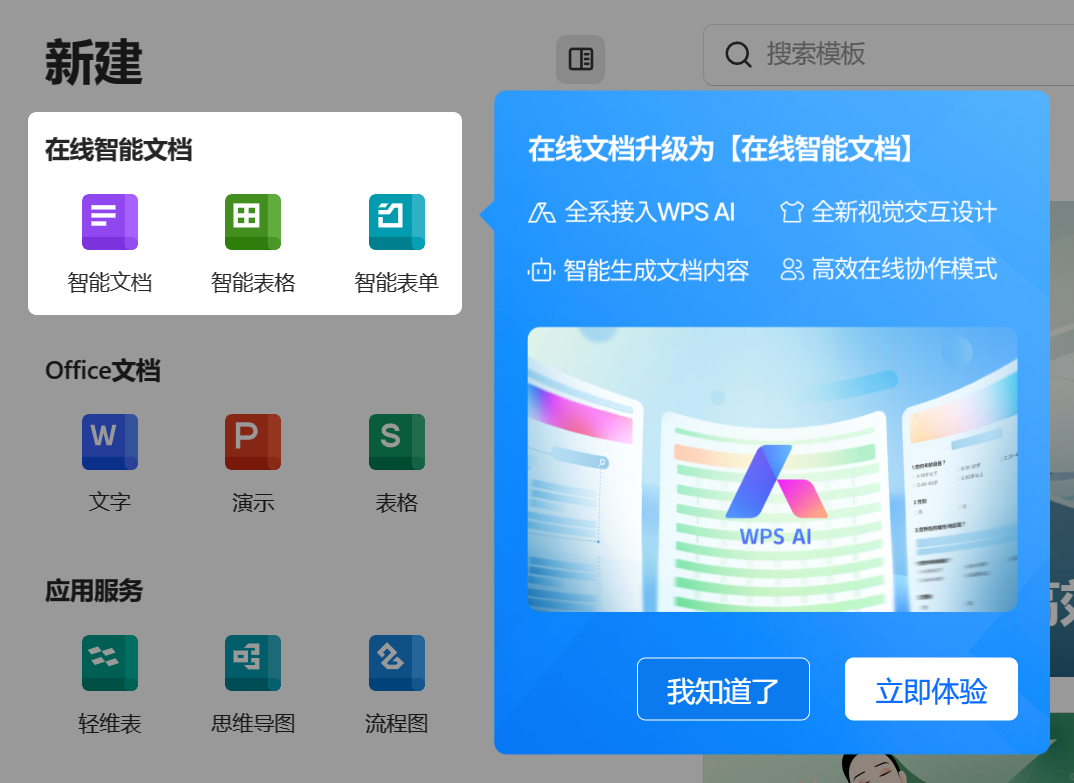Viewport: 1074px width, 783px height.
Task: Click the 流程图 label text
Action: (x=397, y=723)
